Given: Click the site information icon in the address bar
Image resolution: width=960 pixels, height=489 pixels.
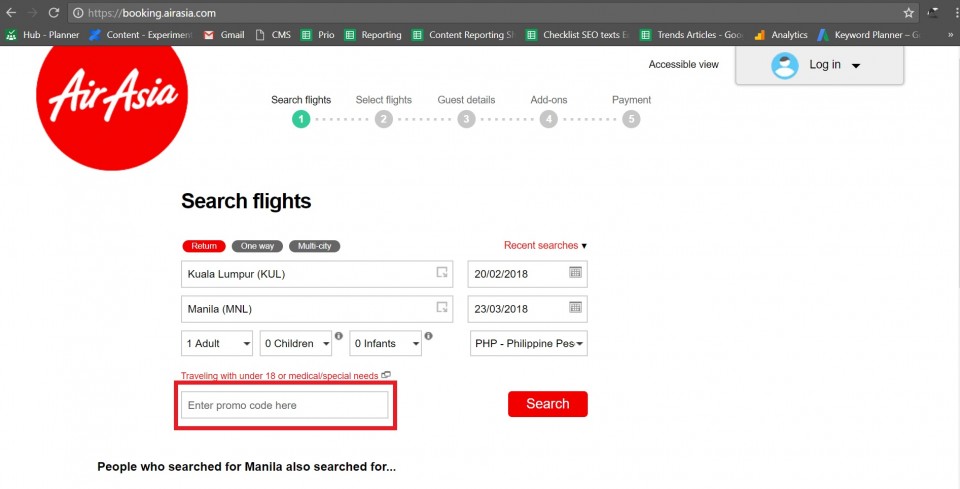Looking at the screenshot, I should [78, 13].
